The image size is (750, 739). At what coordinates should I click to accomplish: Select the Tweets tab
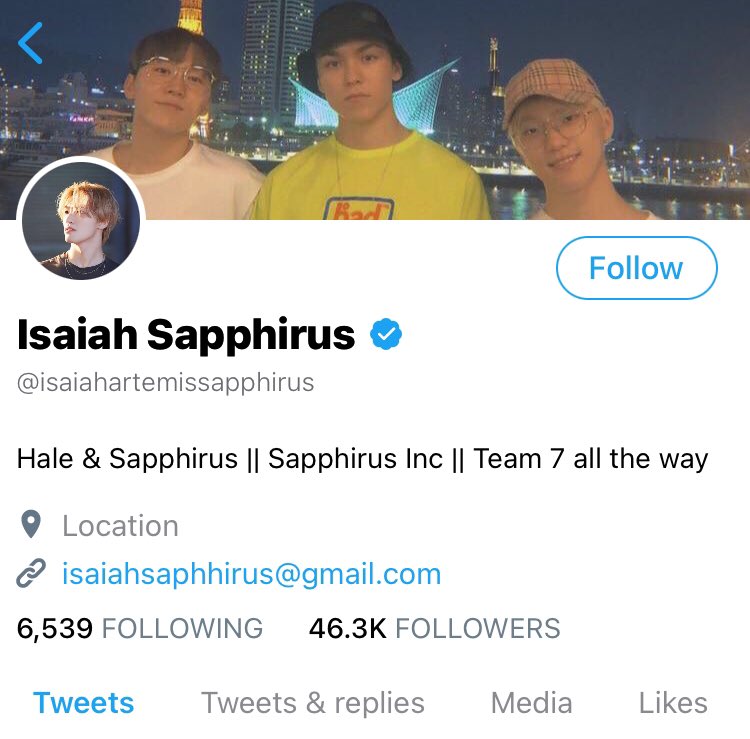pyautogui.click(x=84, y=703)
